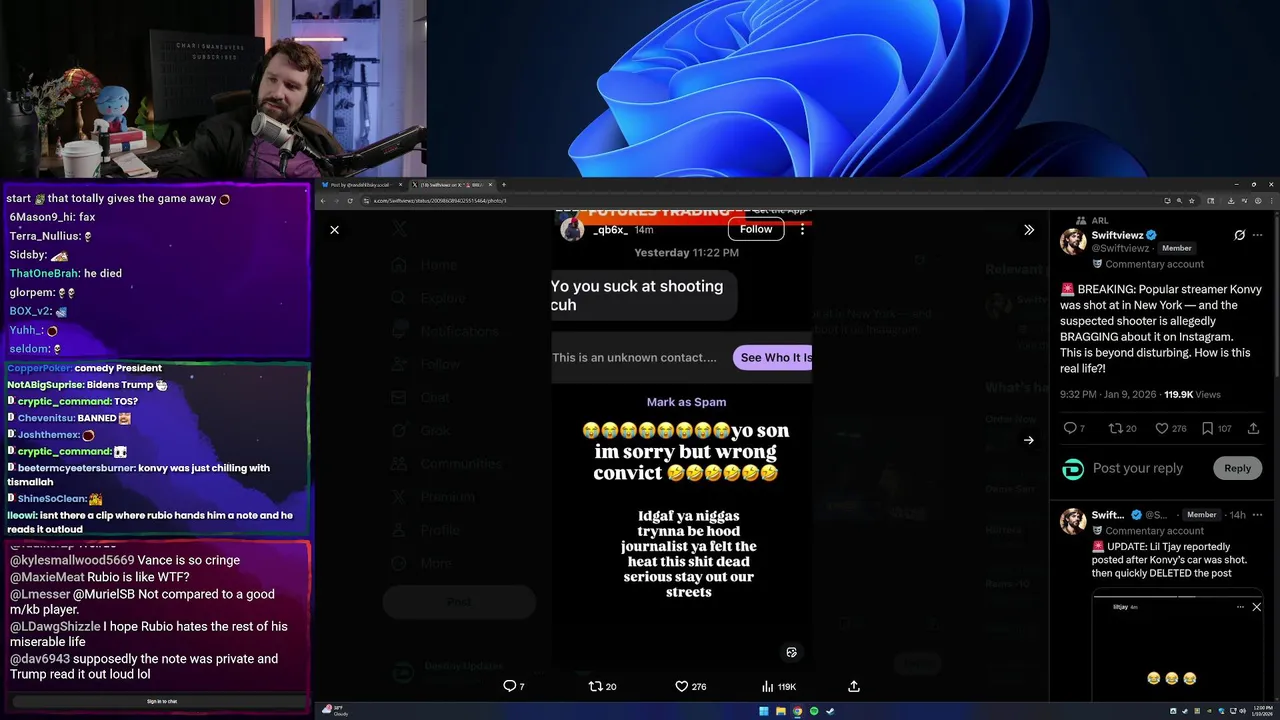Click chat message from kylesmallwood5669
Viewport: 1280px width, 720px height.
click(125, 560)
